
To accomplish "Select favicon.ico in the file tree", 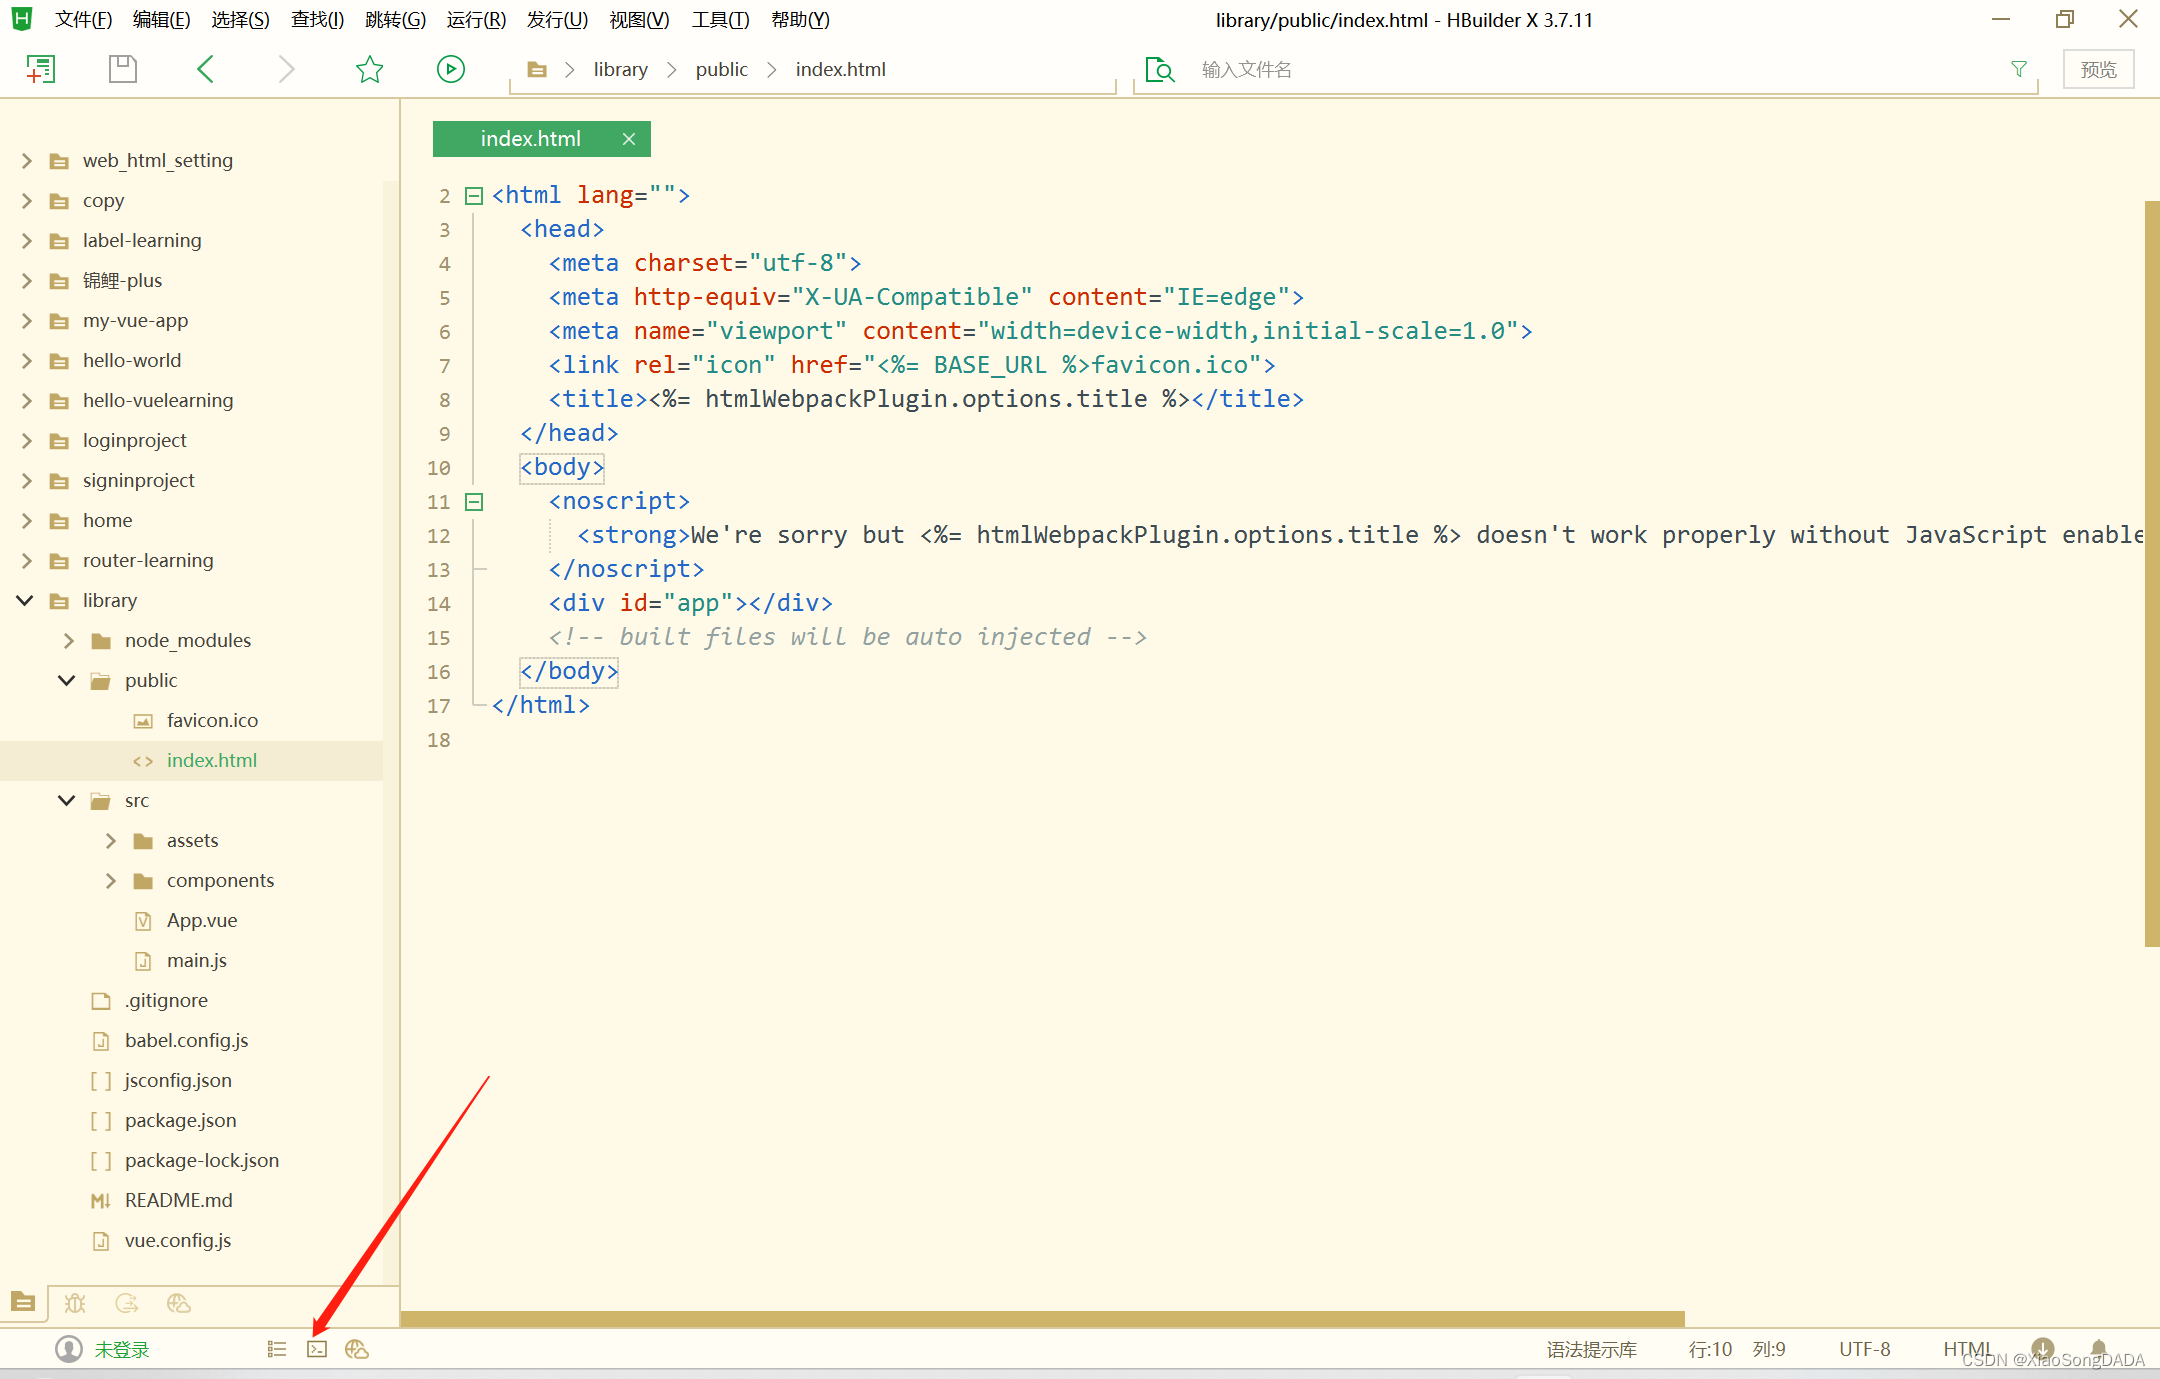I will 212,720.
